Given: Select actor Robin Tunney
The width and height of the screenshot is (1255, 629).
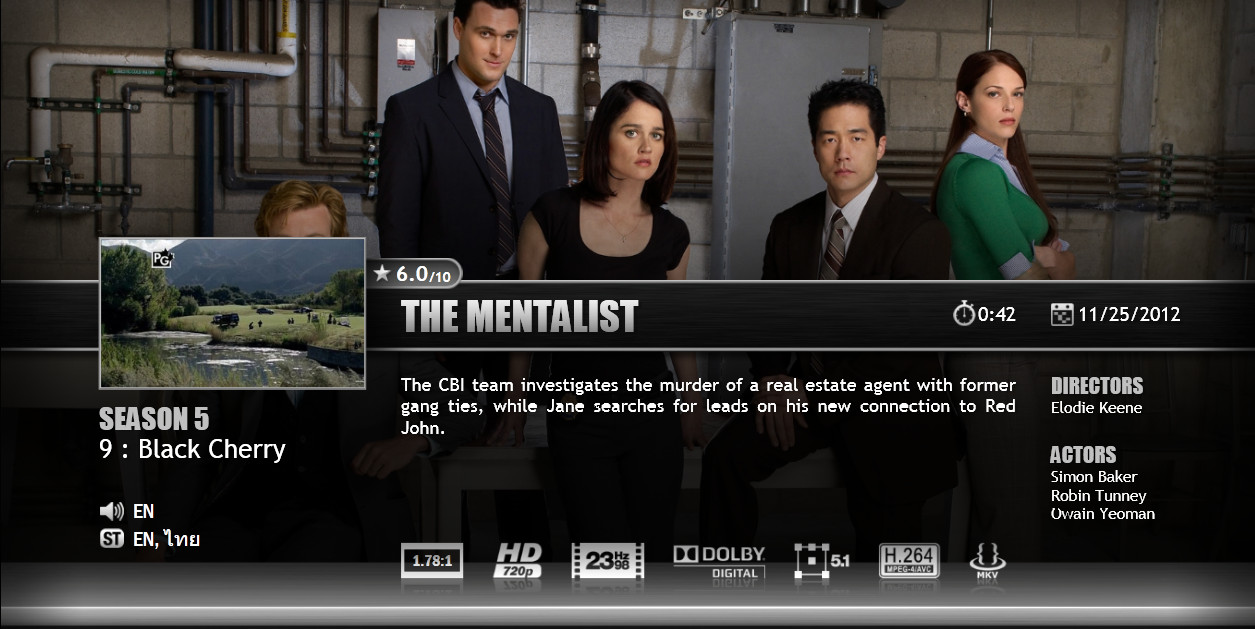Looking at the screenshot, I should [x=1099, y=495].
